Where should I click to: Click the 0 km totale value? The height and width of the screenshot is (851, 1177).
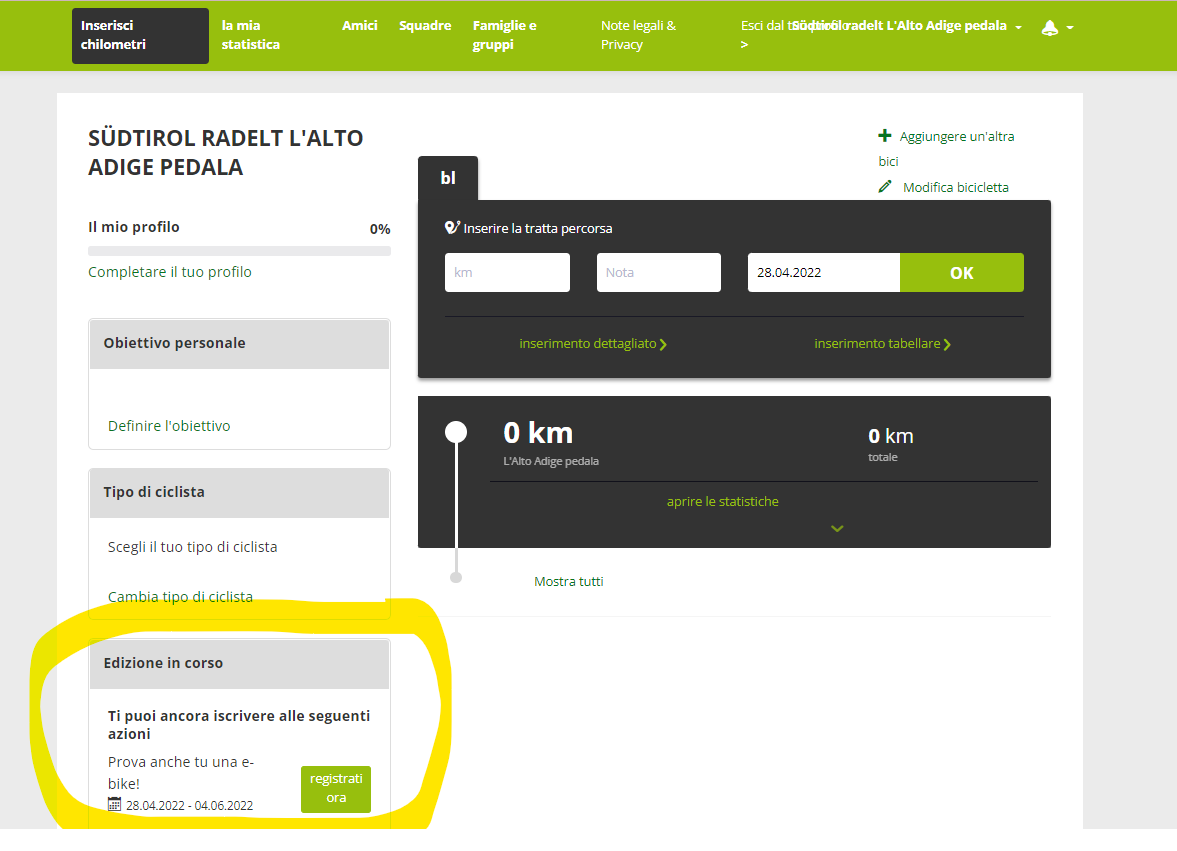[x=890, y=436]
